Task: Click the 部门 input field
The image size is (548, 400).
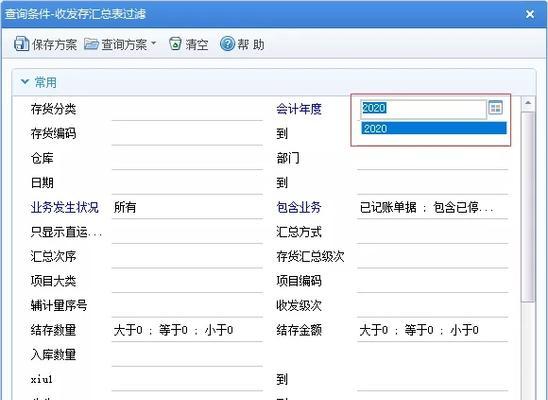Action: tap(432, 159)
